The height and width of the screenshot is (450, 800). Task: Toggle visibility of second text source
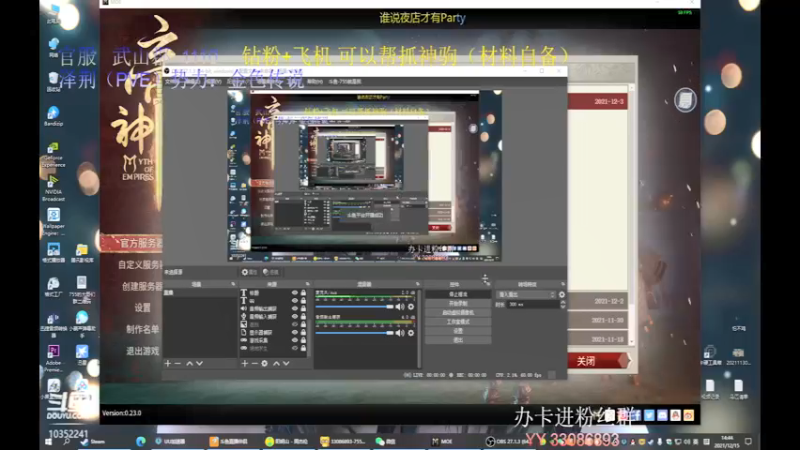click(294, 301)
